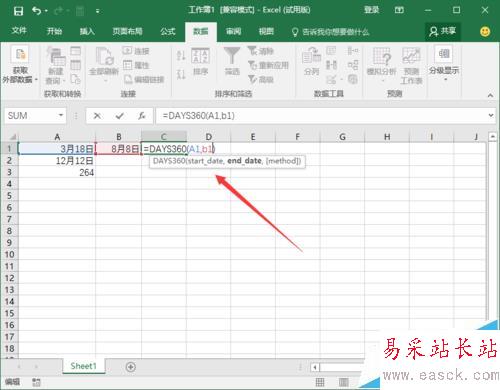Click the Remove Duplicates icon
The height and width of the screenshot is (390, 500).
tap(331, 65)
